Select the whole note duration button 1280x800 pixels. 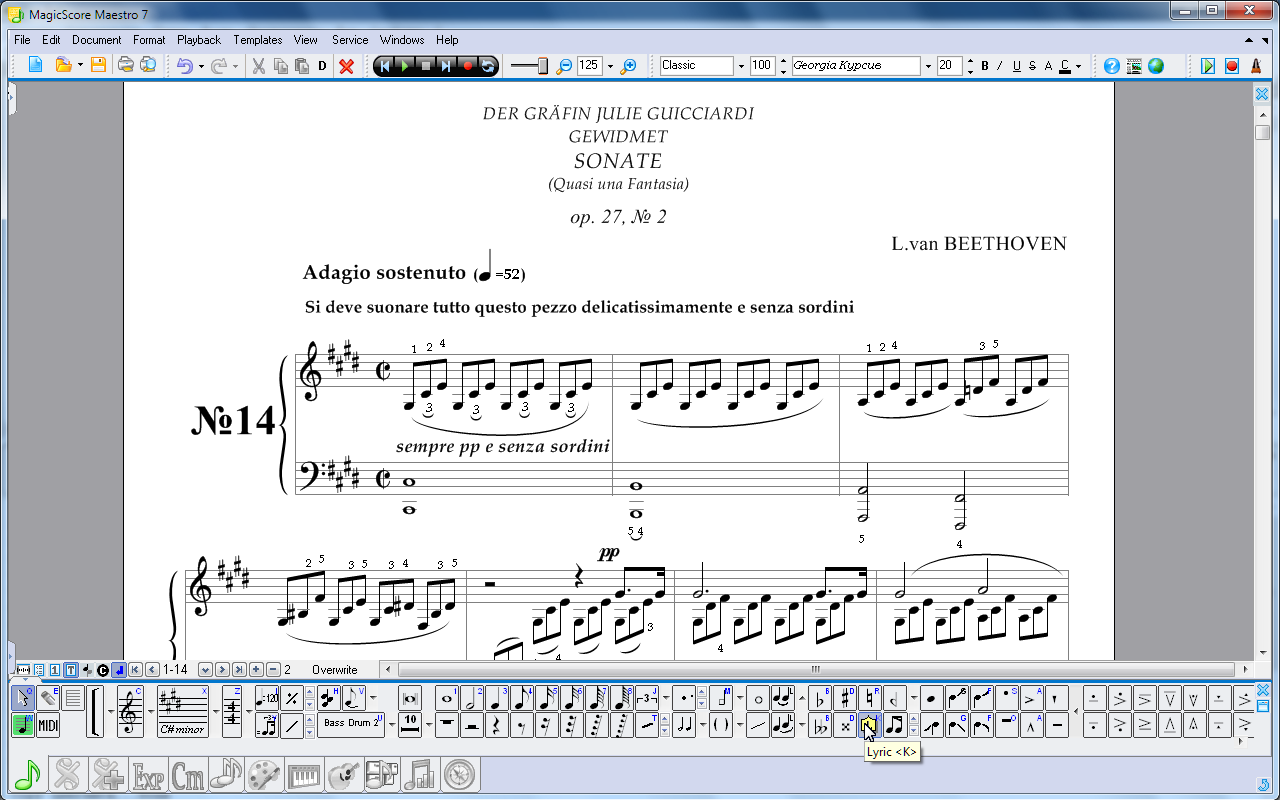(447, 698)
